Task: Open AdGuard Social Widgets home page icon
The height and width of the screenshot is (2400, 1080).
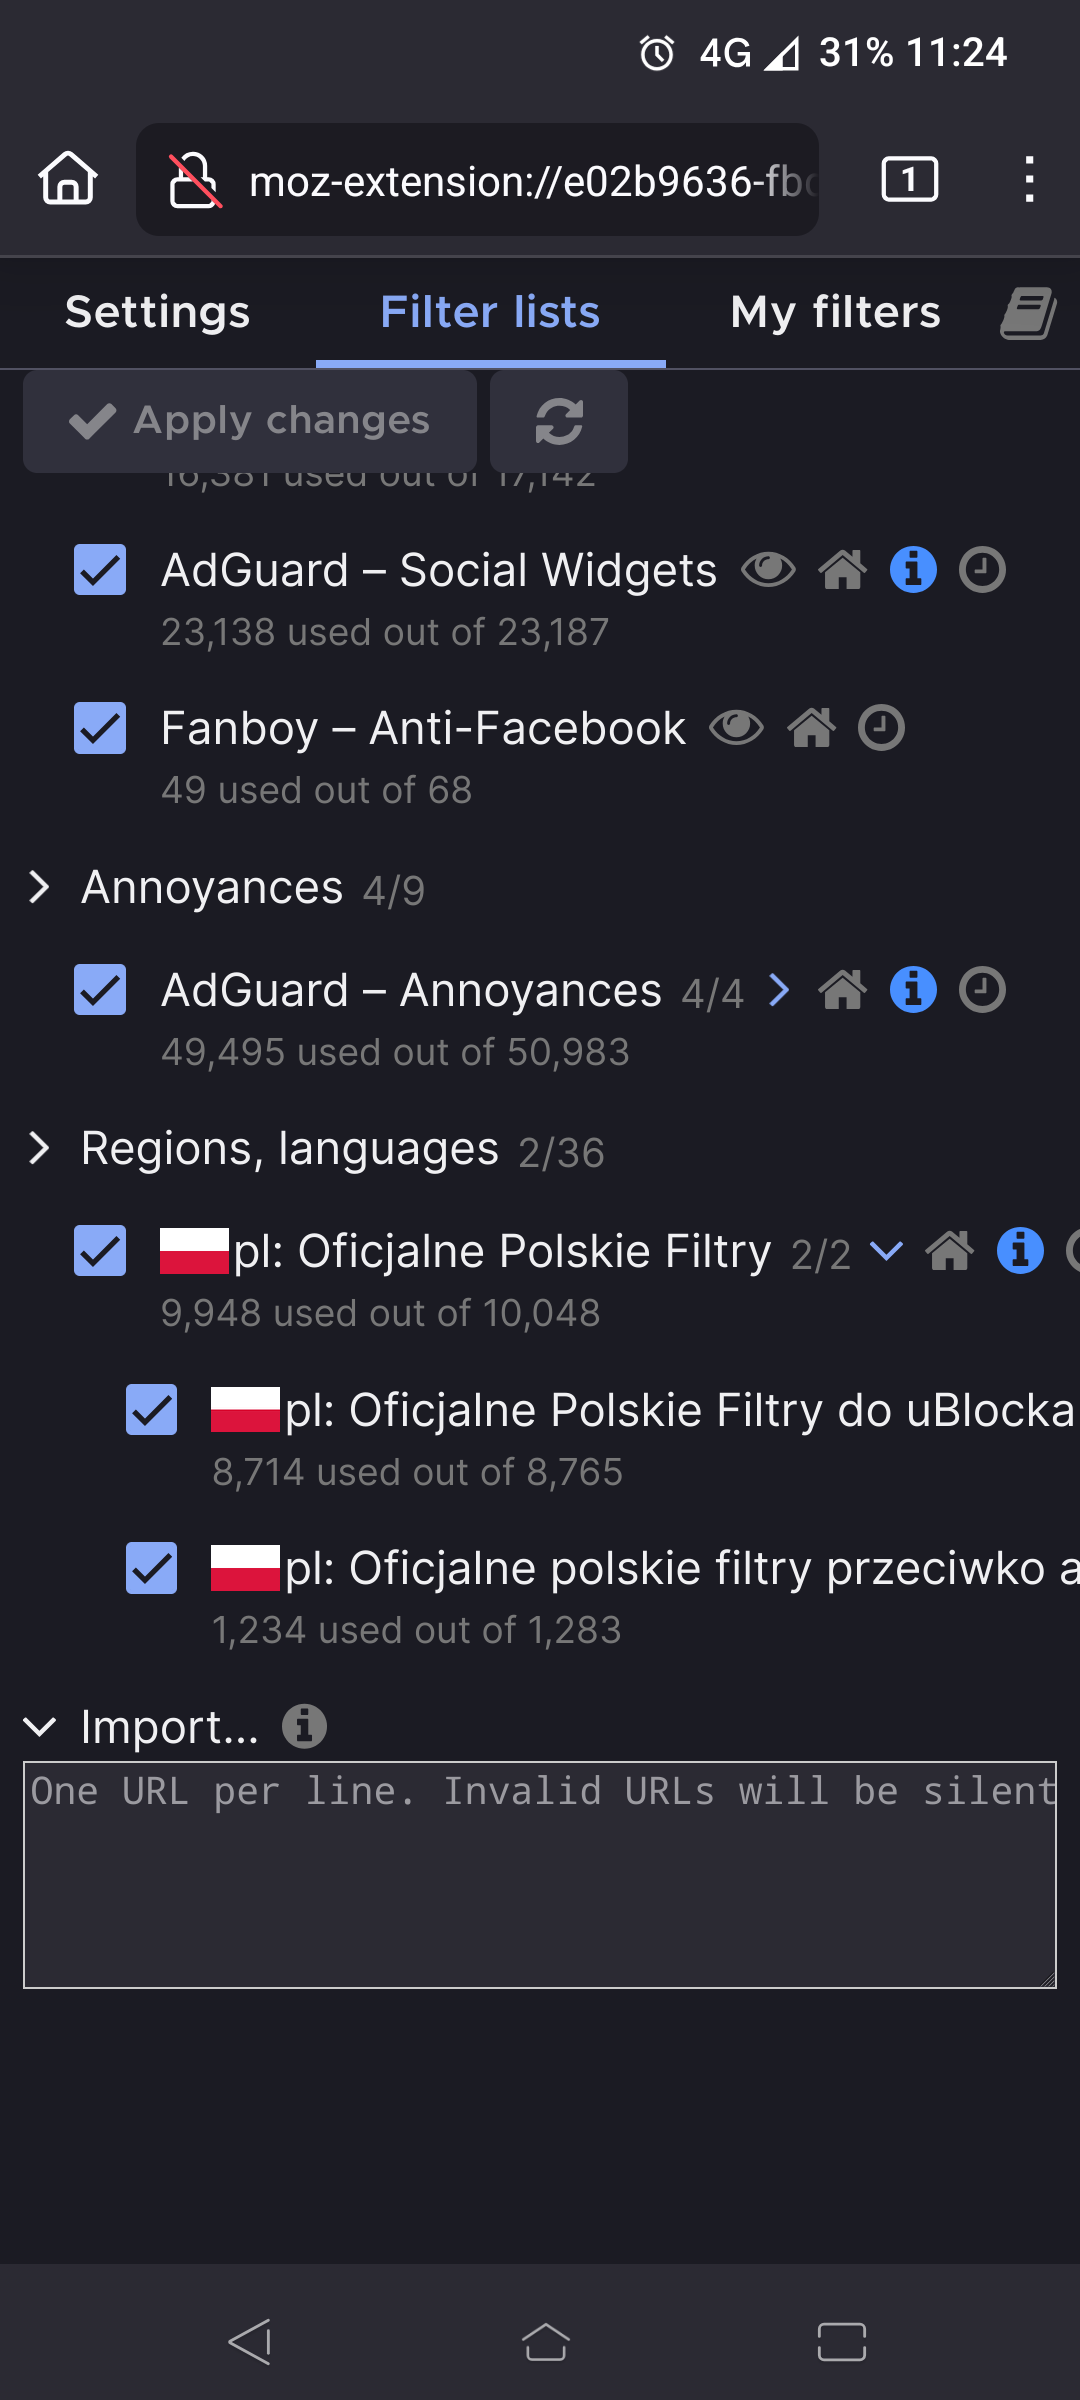Action: click(843, 571)
